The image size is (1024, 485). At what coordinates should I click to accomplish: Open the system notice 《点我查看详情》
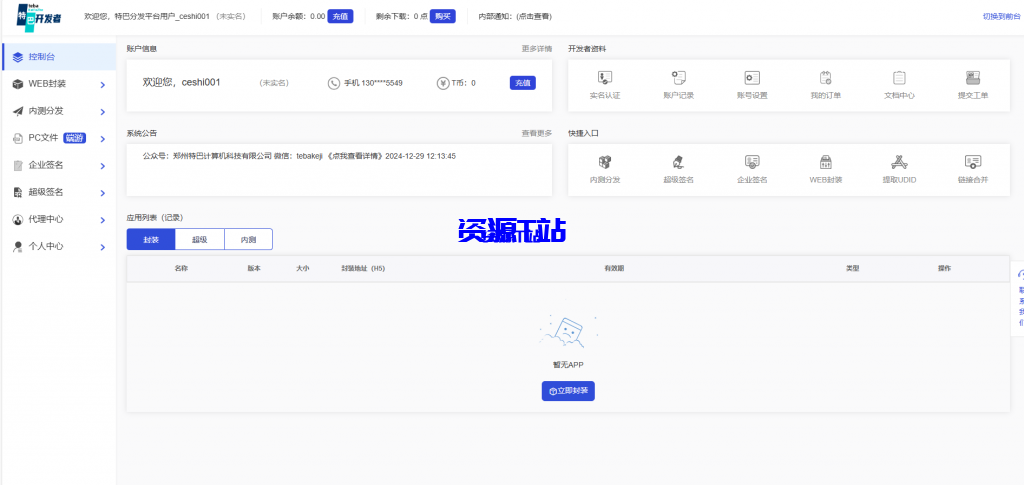355,157
